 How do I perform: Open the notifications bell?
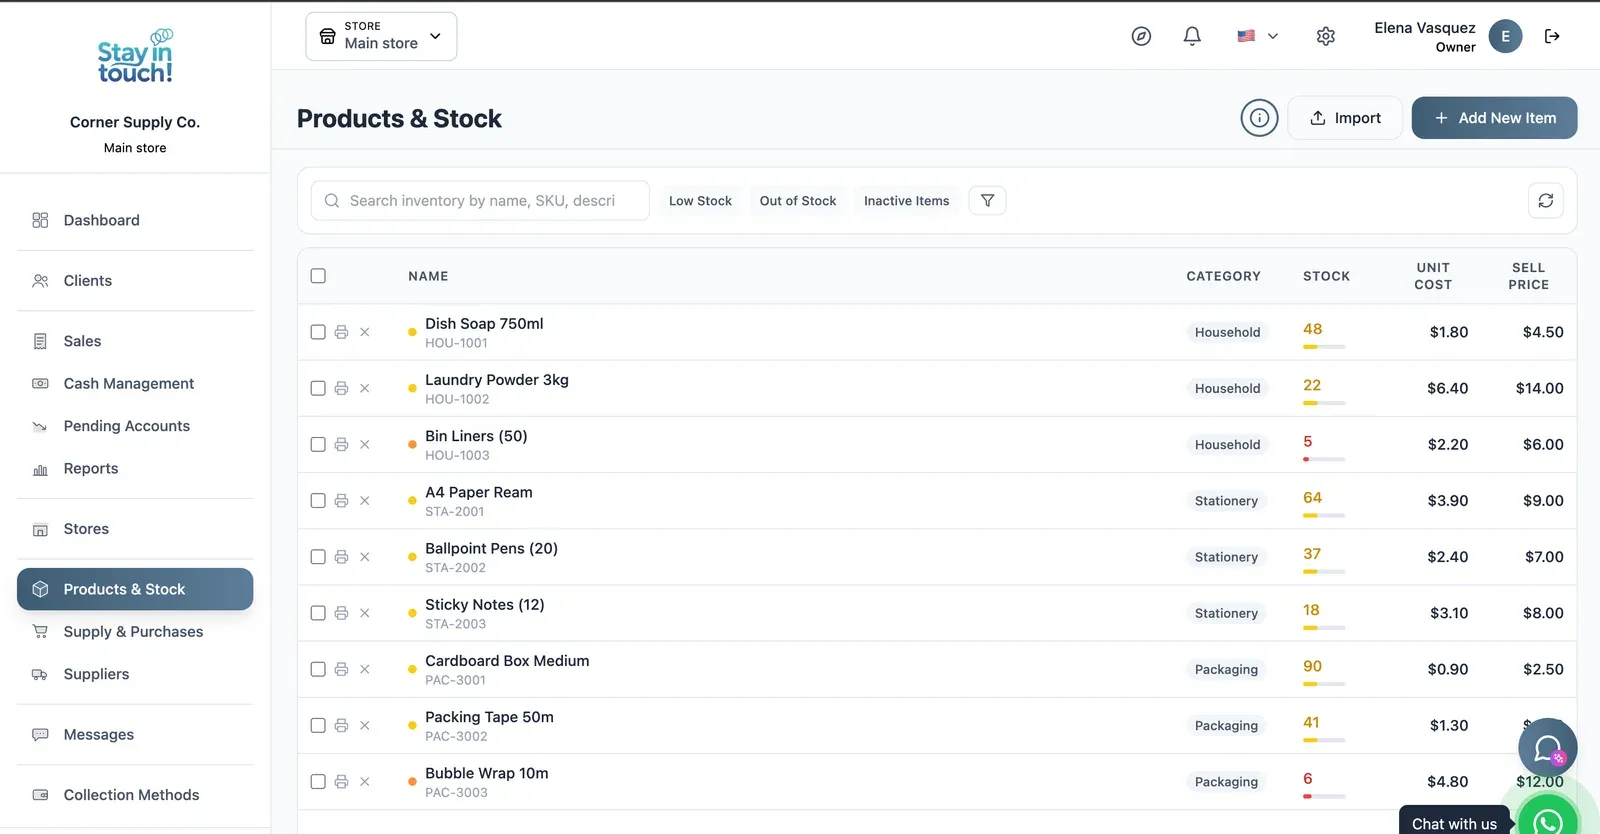(1192, 36)
